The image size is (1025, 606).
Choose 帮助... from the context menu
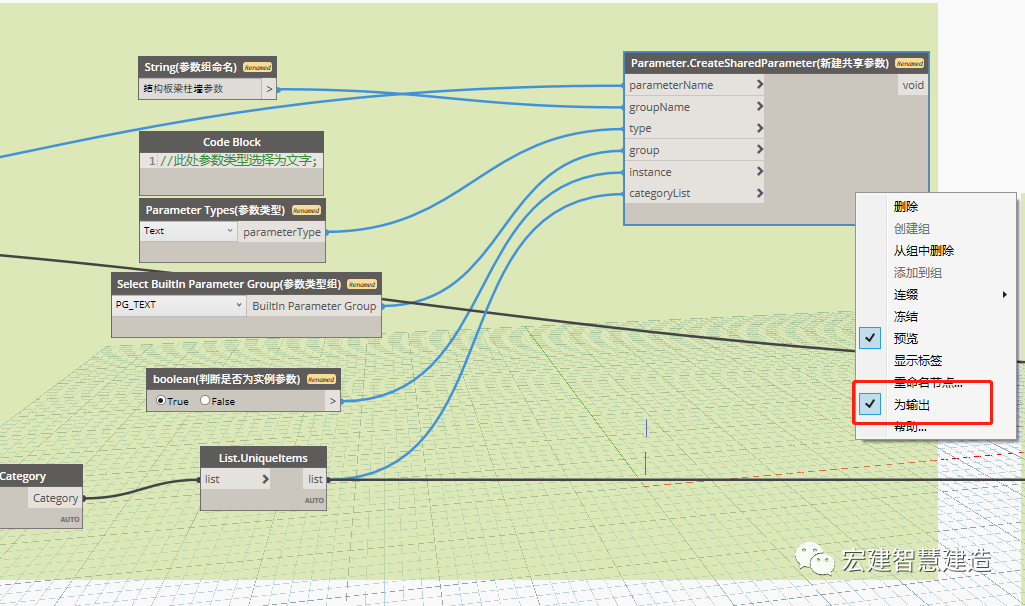pyautogui.click(x=910, y=428)
